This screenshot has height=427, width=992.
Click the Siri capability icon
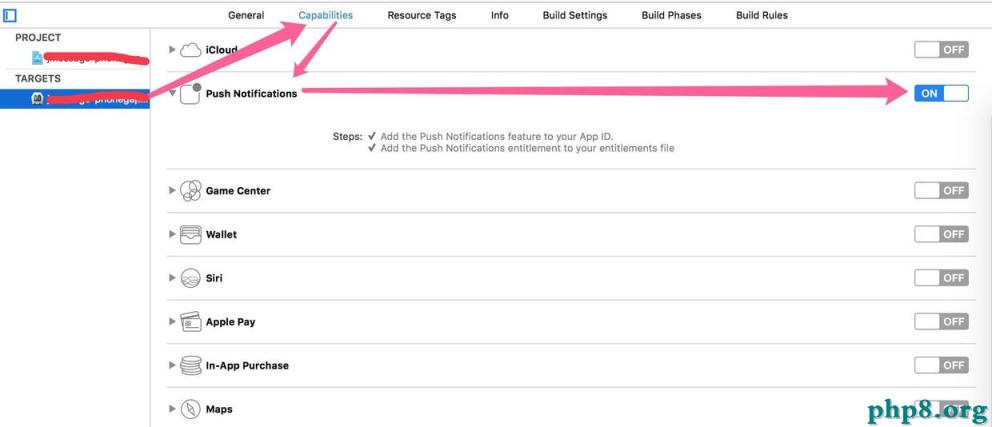pyautogui.click(x=190, y=278)
